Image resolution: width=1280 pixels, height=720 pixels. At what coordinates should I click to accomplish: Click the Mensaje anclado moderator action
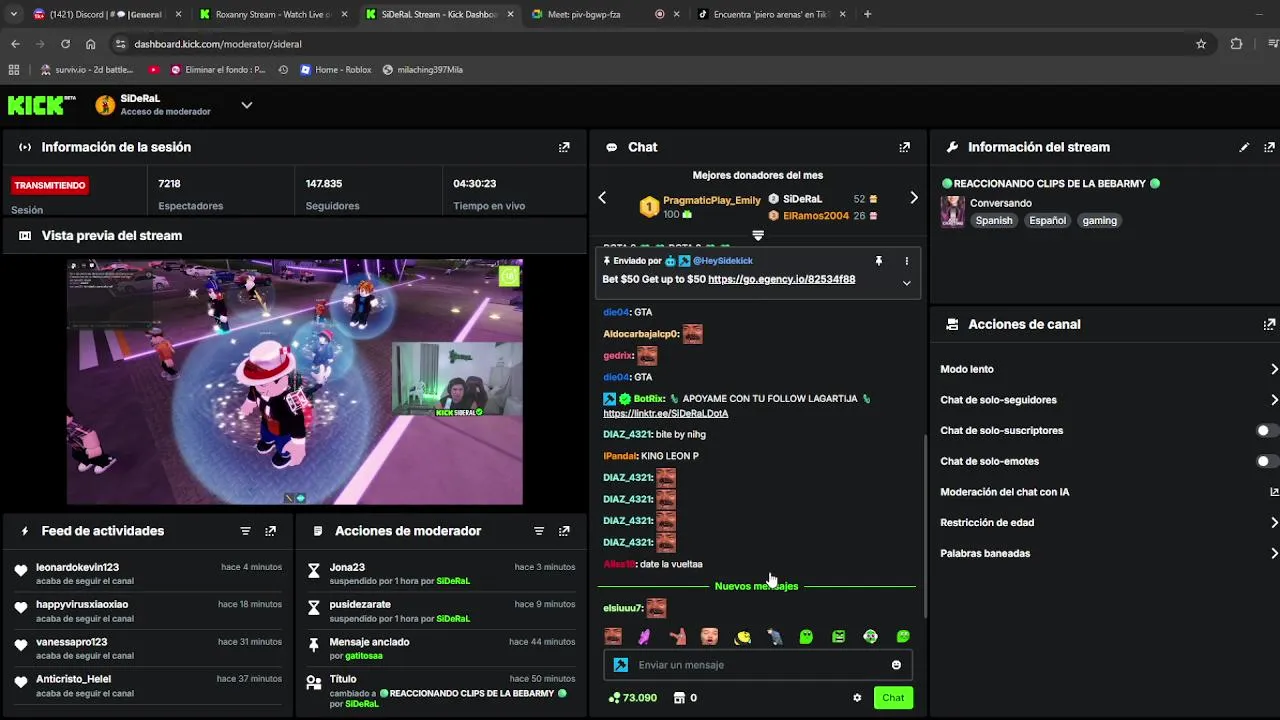[440, 648]
